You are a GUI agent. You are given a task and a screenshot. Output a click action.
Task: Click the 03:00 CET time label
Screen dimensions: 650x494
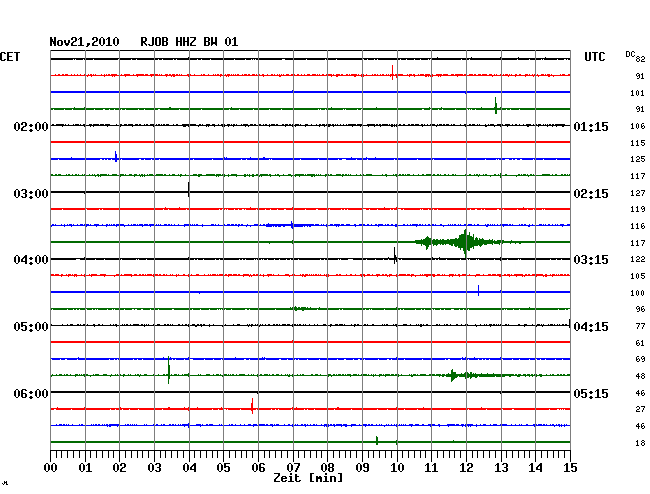(31, 194)
